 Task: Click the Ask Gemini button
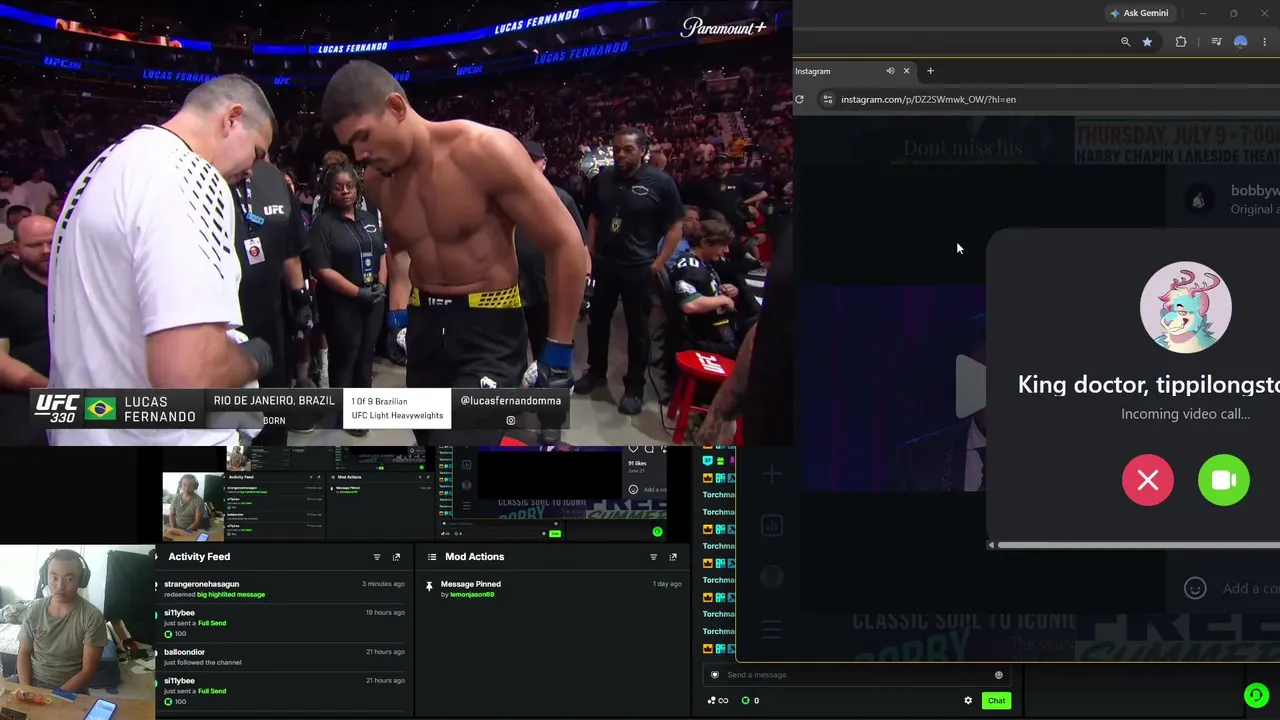pos(1138,13)
